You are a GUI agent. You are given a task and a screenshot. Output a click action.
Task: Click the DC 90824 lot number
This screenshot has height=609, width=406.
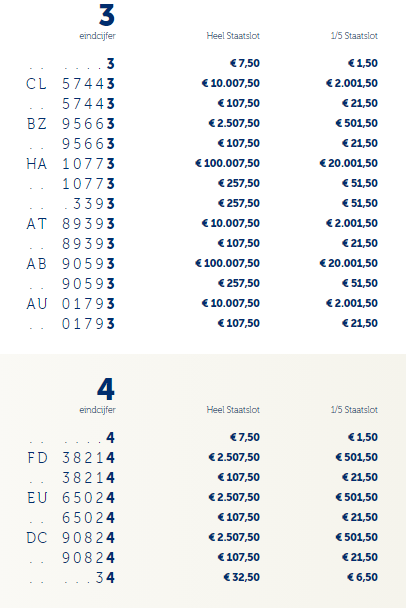(70, 538)
